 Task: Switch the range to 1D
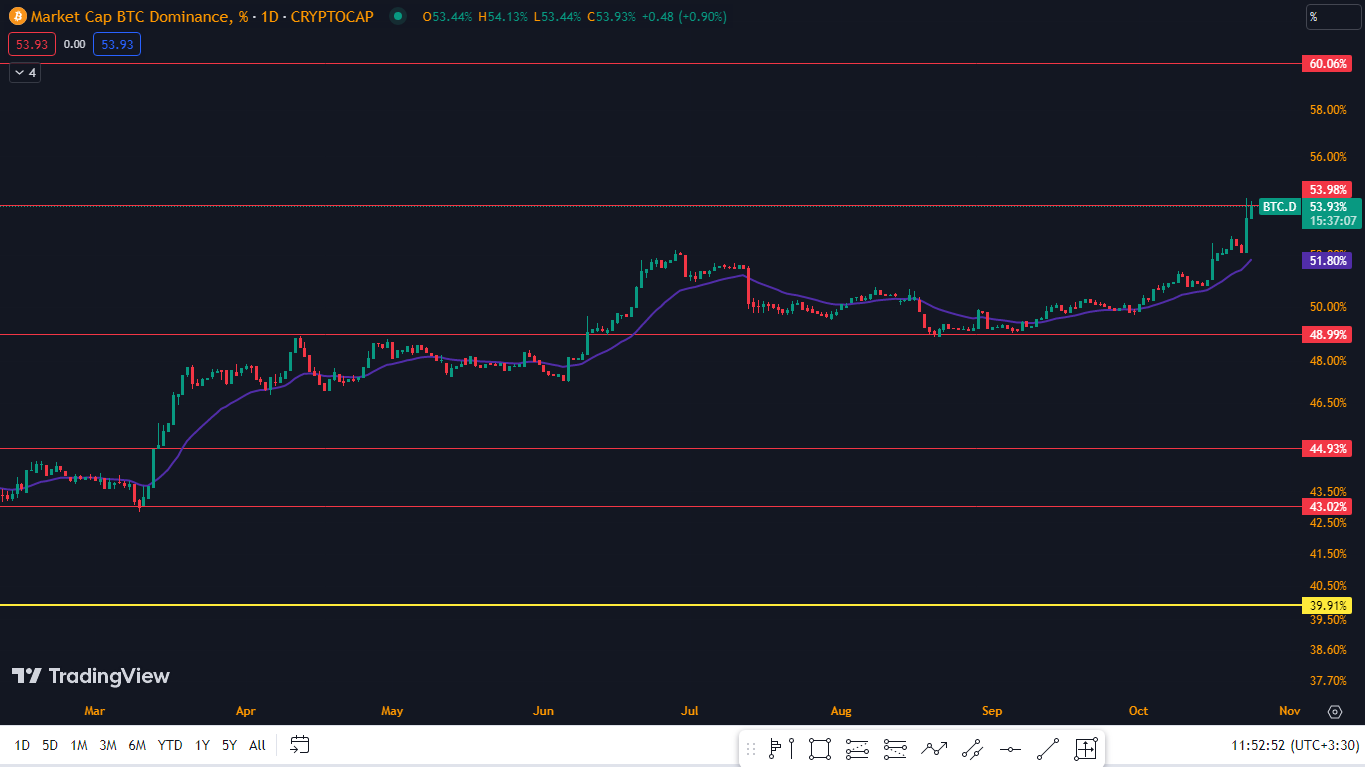click(x=22, y=745)
